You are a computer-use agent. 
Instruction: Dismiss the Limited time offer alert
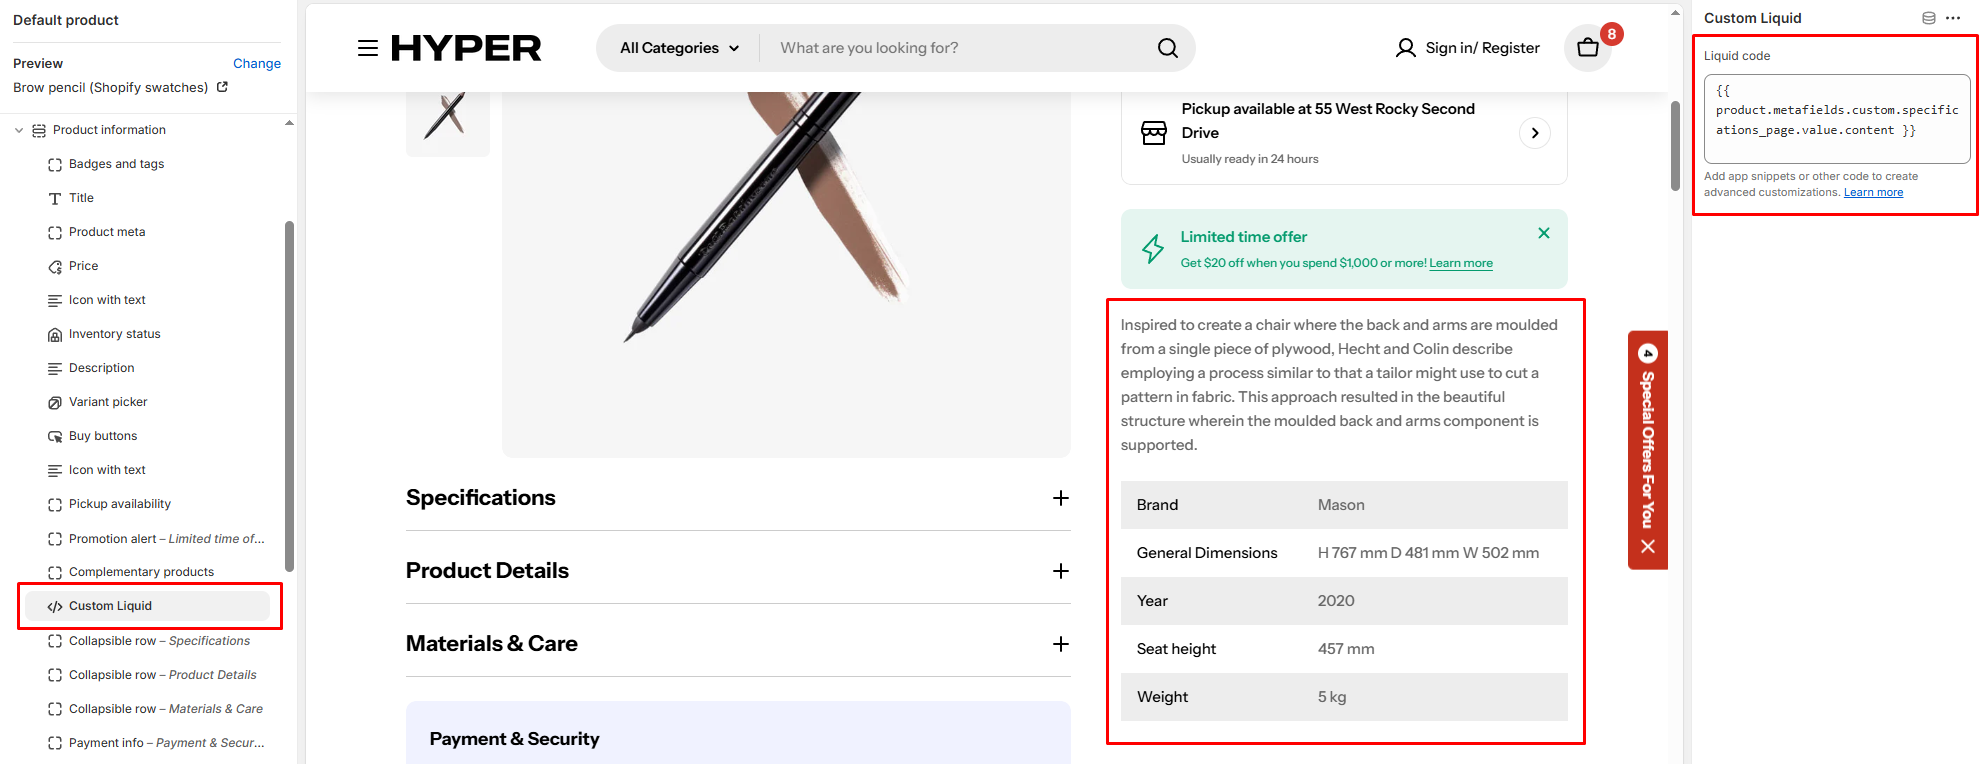pos(1544,233)
